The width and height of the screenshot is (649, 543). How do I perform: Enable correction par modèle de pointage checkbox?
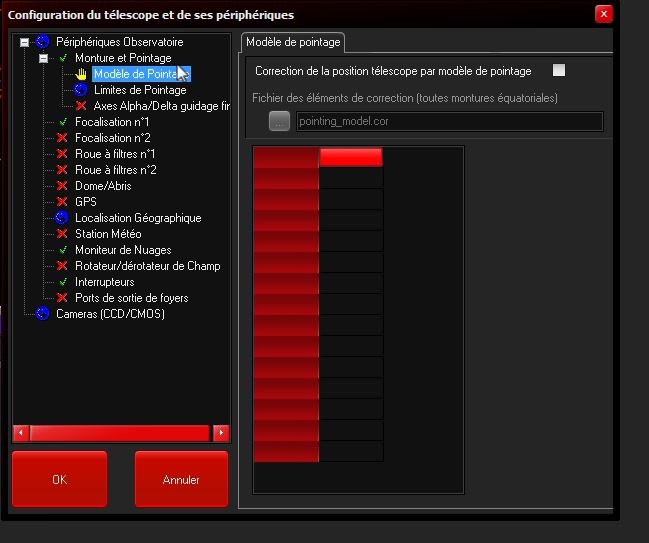coord(559,70)
